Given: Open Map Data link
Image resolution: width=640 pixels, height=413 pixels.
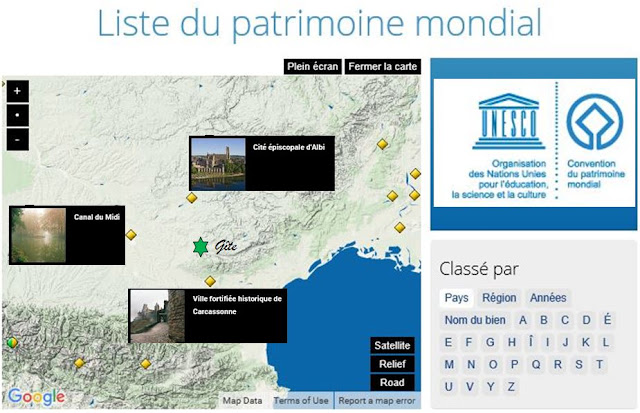Looking at the screenshot, I should (x=242, y=401).
